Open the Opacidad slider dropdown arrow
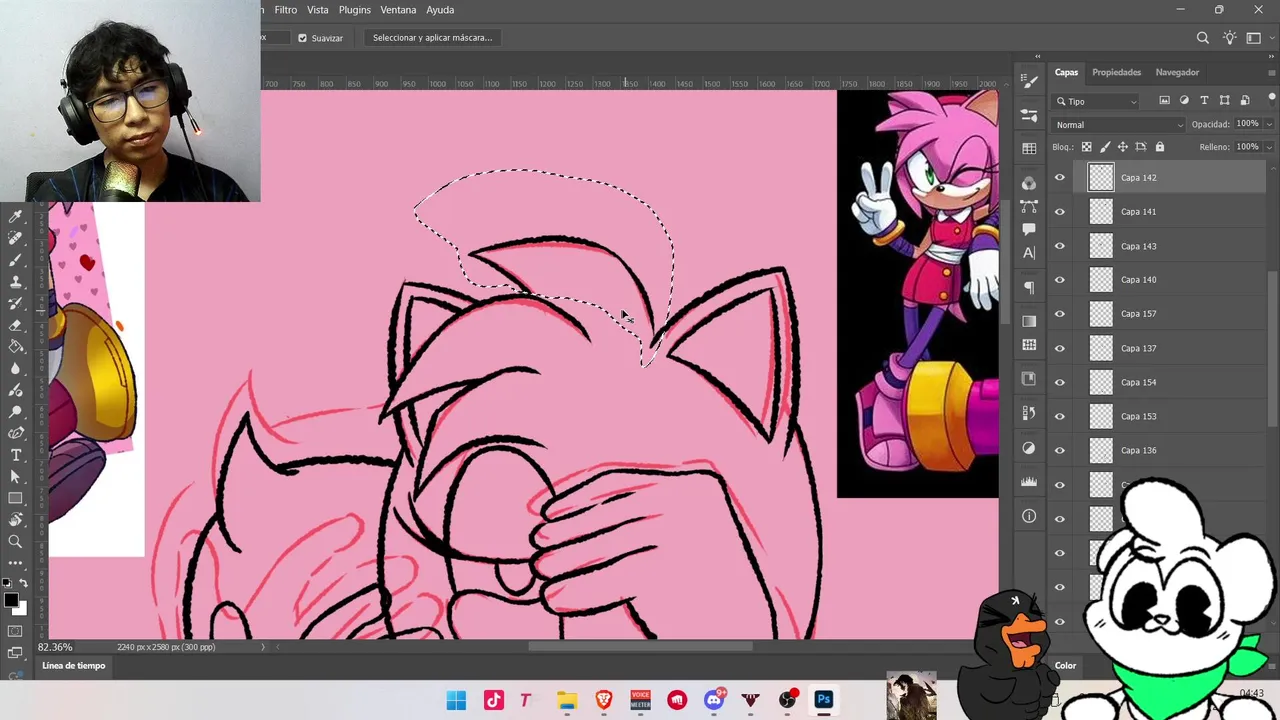1280x720 pixels. point(1269,125)
